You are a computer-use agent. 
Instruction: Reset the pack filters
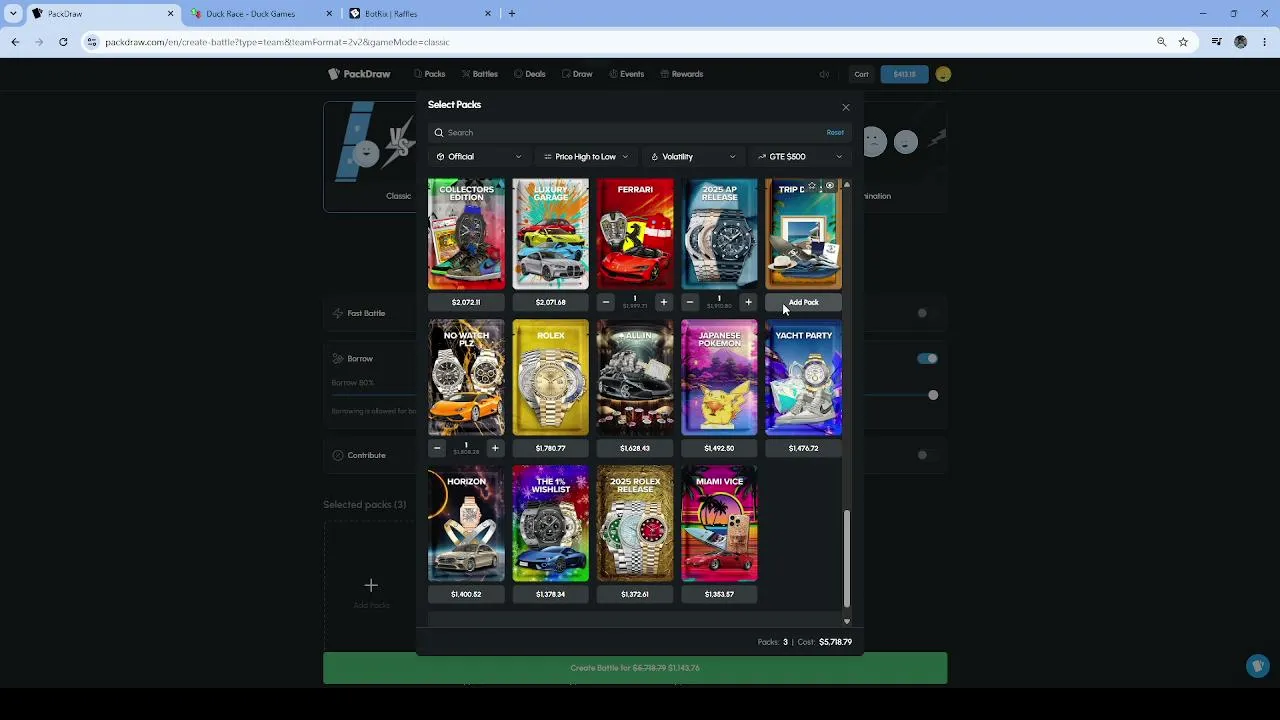(x=835, y=132)
